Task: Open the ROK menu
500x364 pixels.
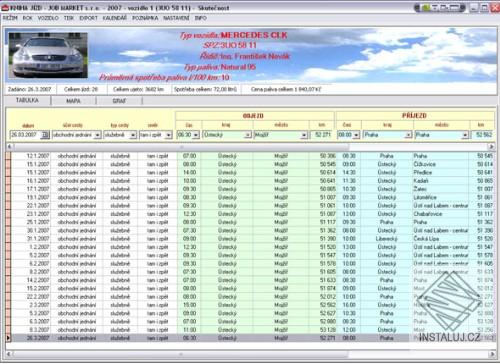Action: coord(28,18)
